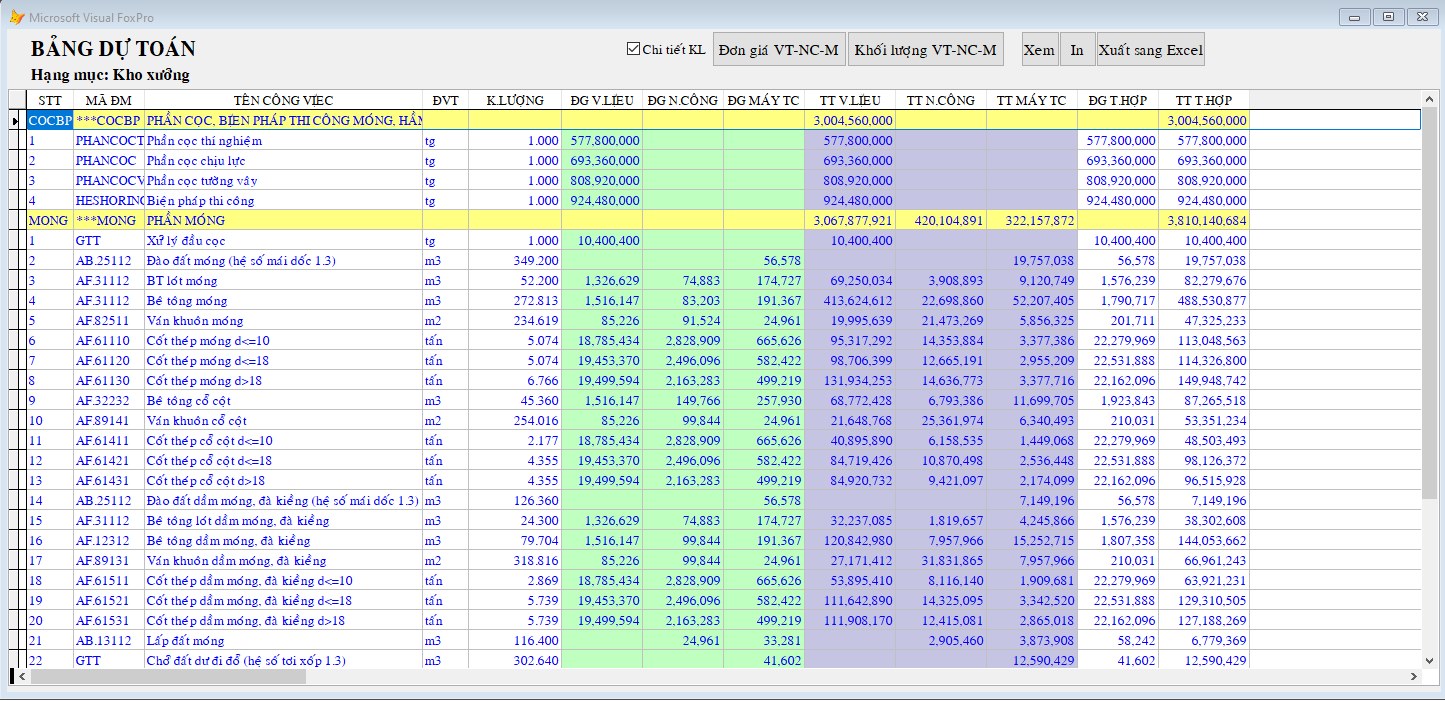
Task: Select the MONG section row PHẦN MÓNG
Action: click(185, 221)
